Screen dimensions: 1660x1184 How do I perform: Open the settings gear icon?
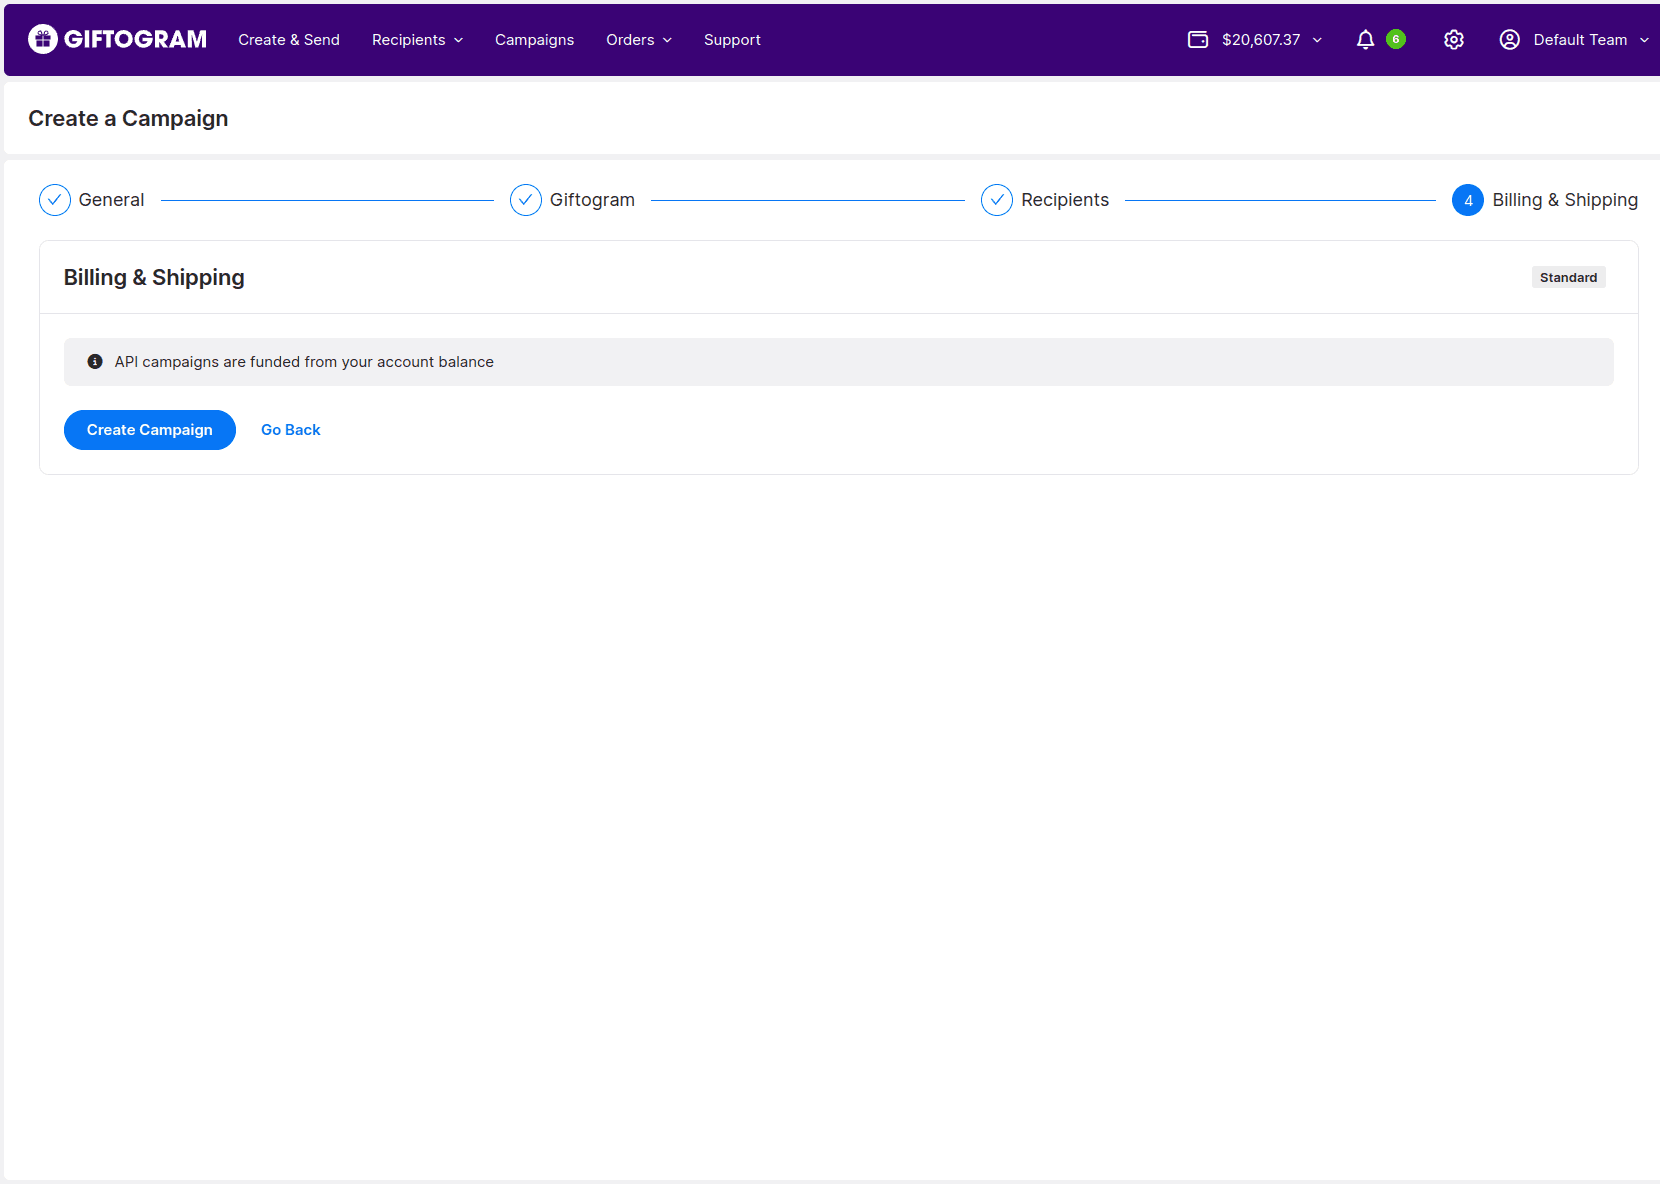[1454, 39]
